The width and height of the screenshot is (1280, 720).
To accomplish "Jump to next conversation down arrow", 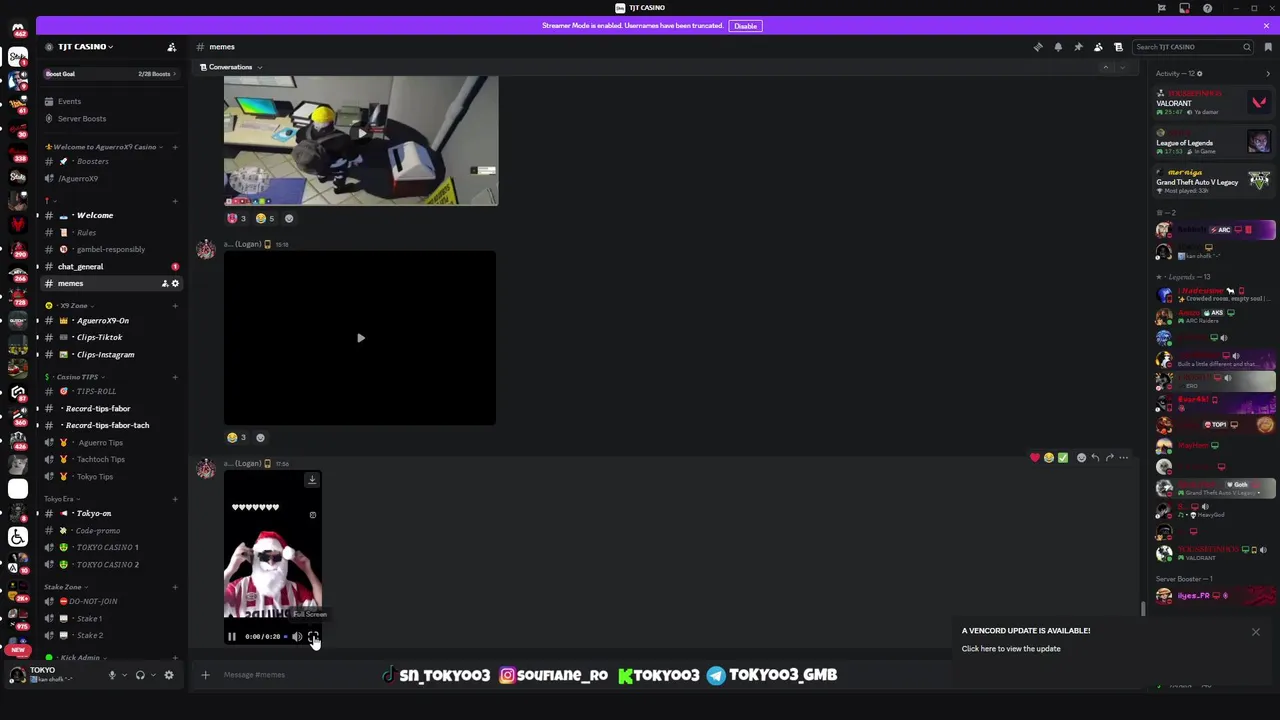I will pos(1123,67).
